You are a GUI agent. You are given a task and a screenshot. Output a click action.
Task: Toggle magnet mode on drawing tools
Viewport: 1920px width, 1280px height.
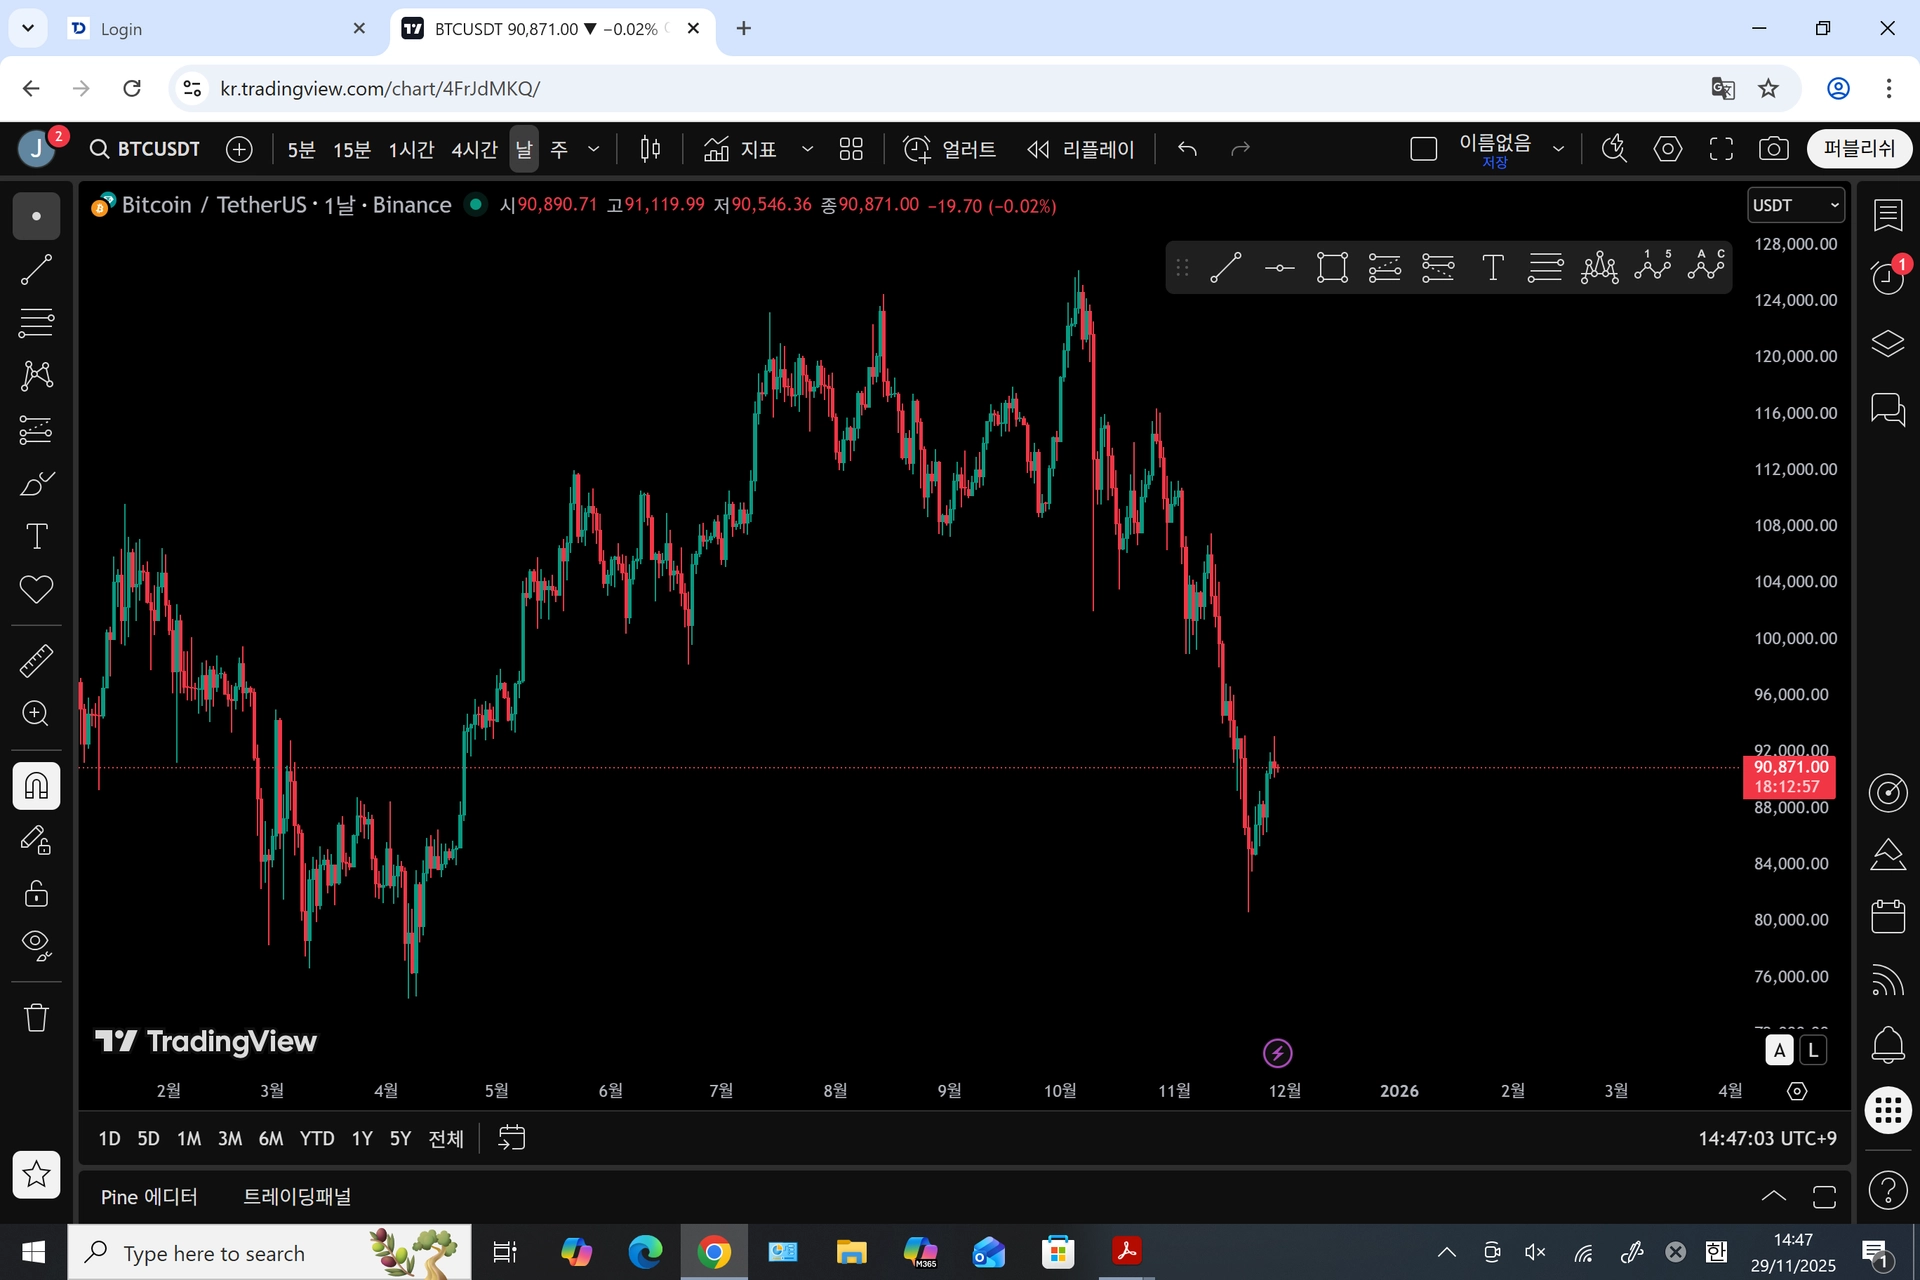tap(36, 787)
